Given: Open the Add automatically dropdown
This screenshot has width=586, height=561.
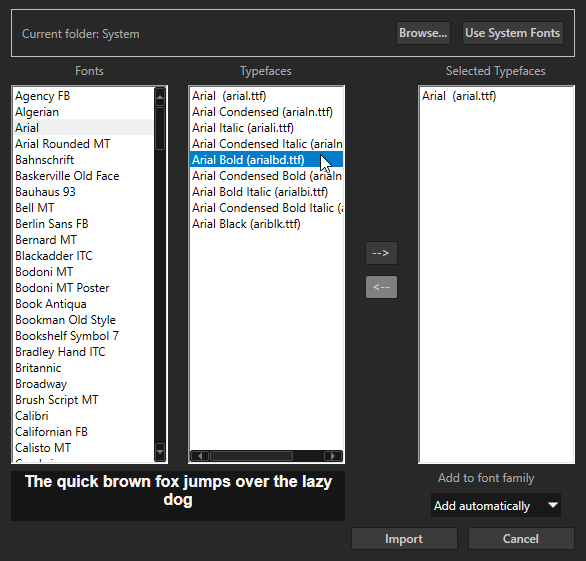Looking at the screenshot, I should coord(496,505).
